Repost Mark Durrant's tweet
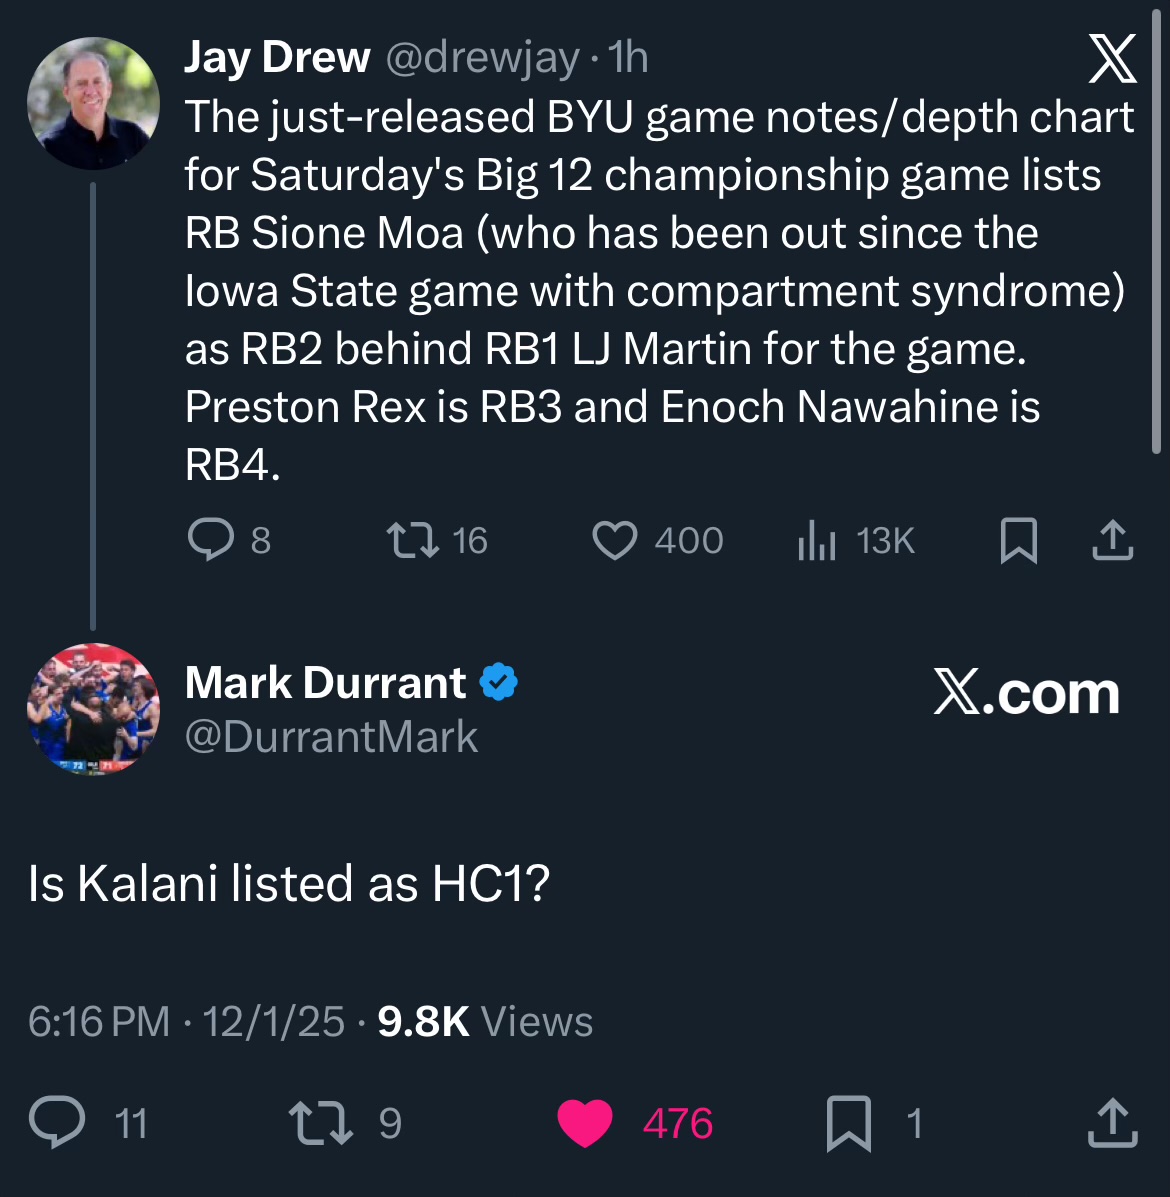 point(321,1122)
